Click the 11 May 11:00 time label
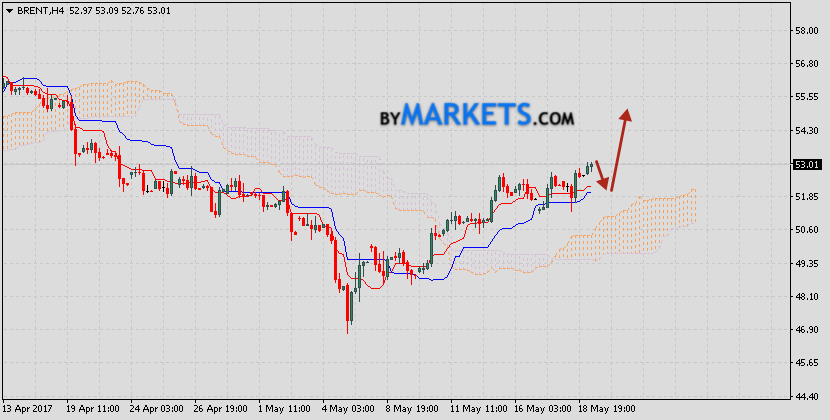Screen dimensions: 830x420 (x=477, y=409)
